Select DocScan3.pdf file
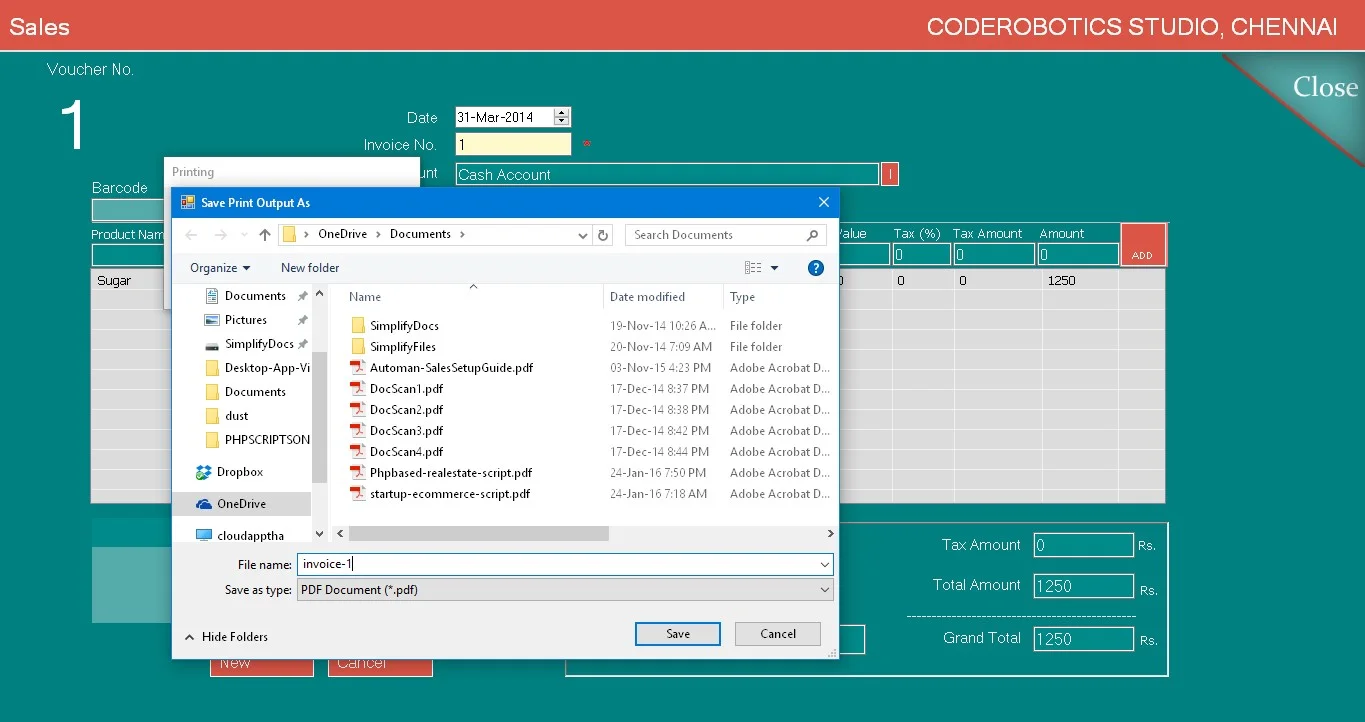This screenshot has height=722, width=1365. pyautogui.click(x=406, y=431)
